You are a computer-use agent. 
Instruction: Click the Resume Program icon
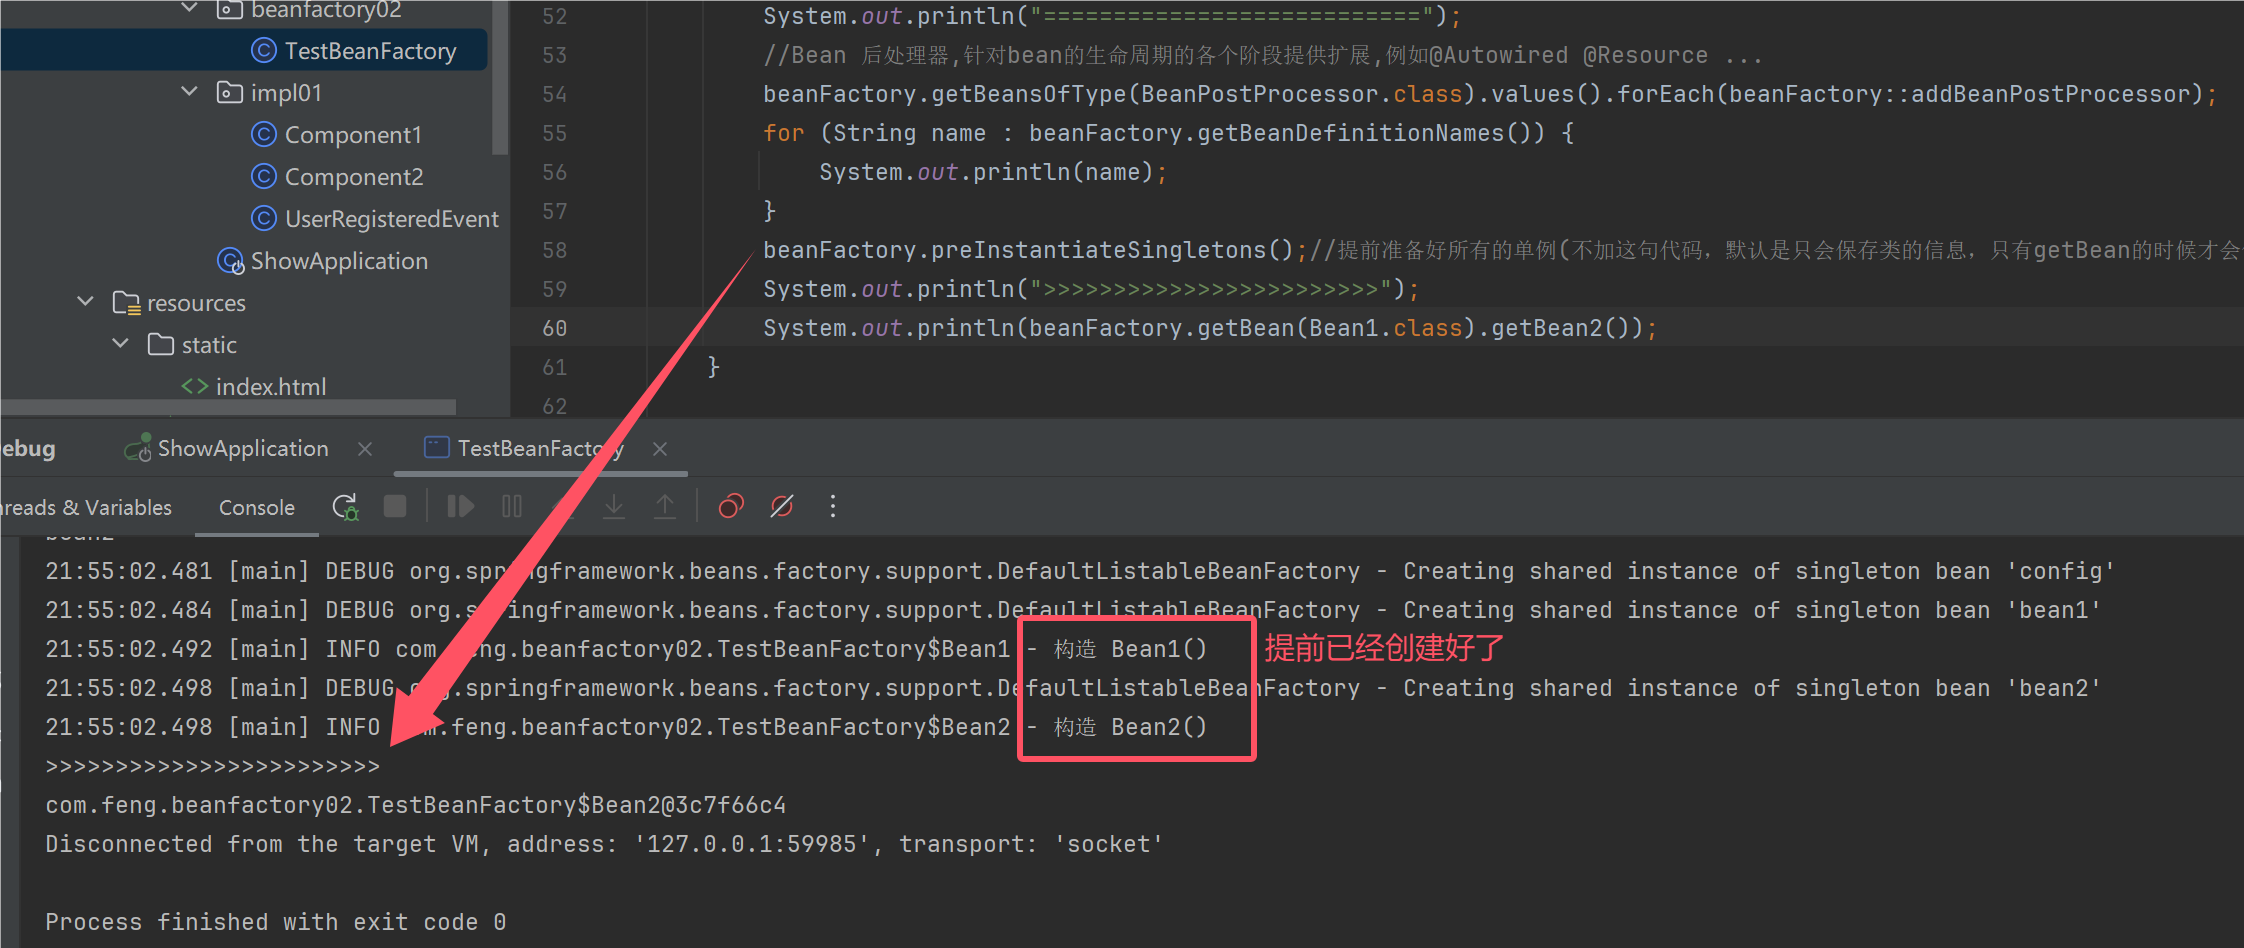[x=460, y=507]
